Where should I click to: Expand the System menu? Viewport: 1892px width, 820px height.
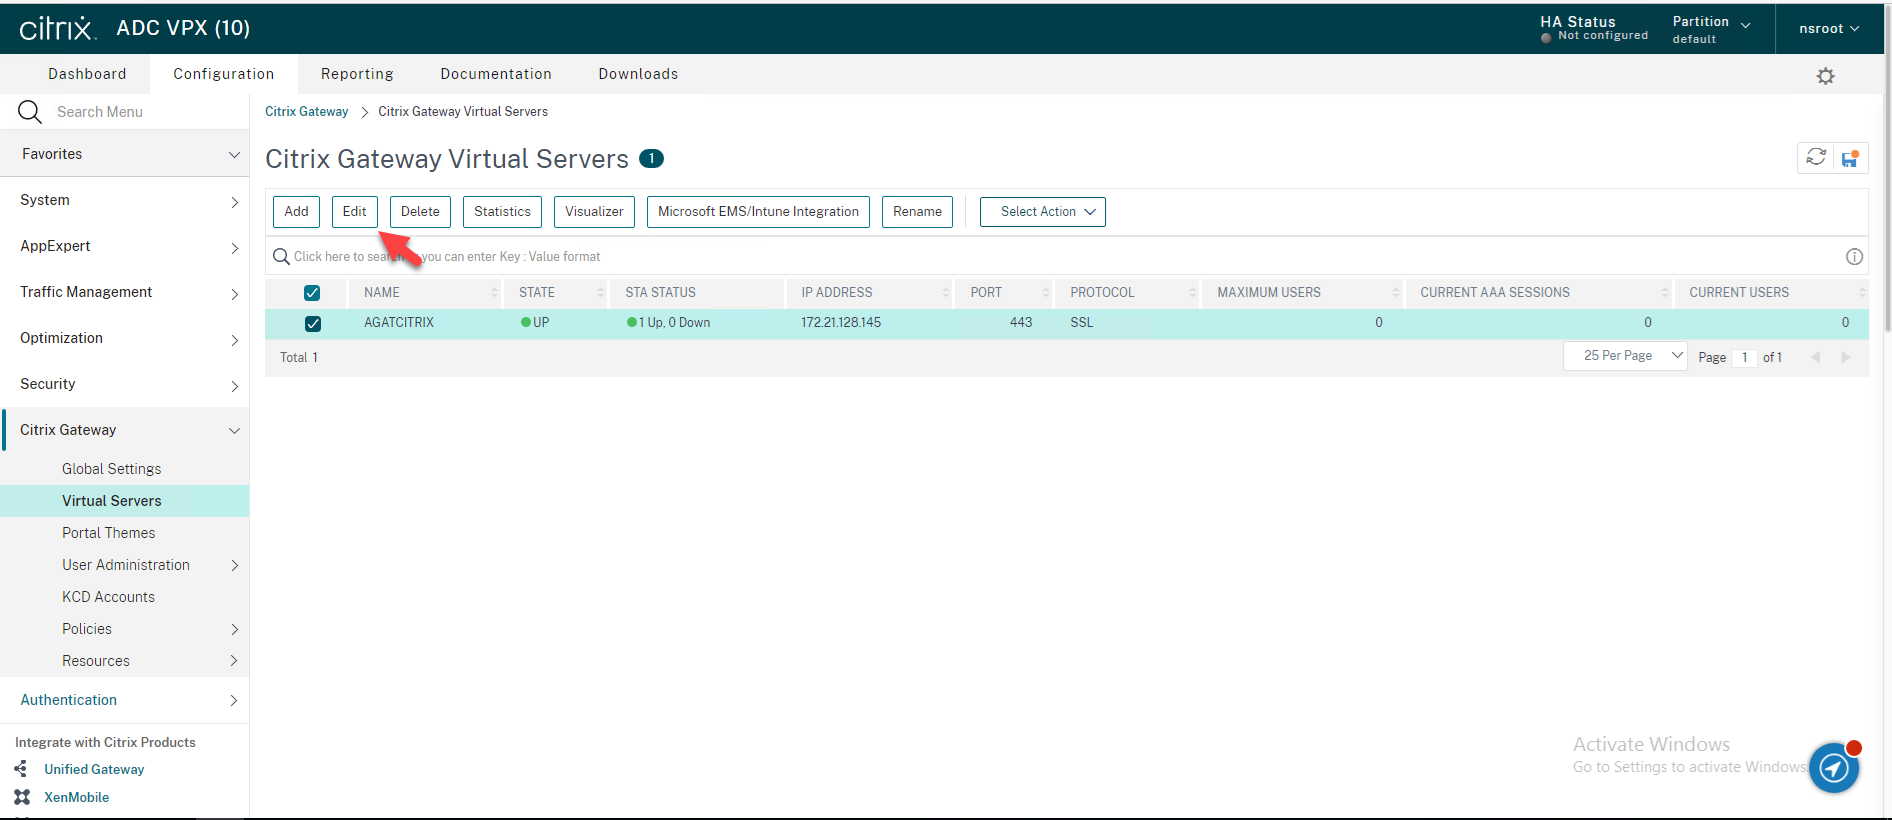pos(125,200)
